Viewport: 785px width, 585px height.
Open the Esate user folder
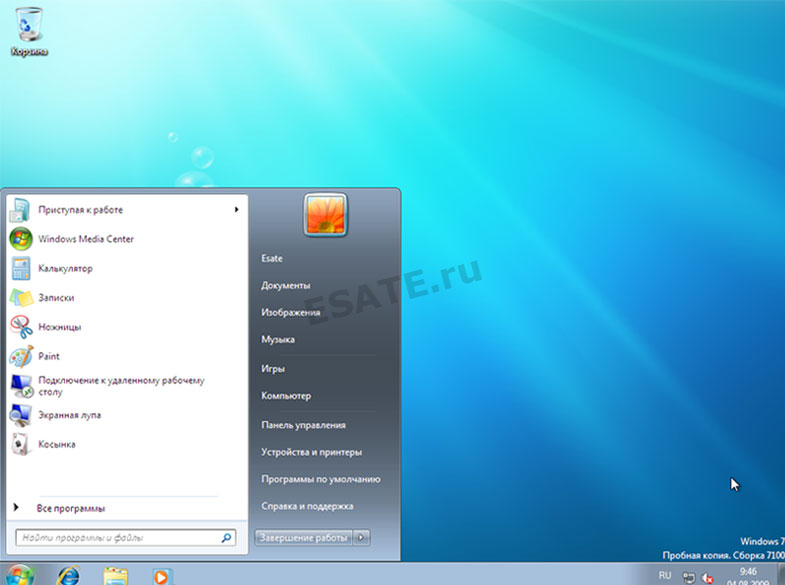click(x=272, y=258)
